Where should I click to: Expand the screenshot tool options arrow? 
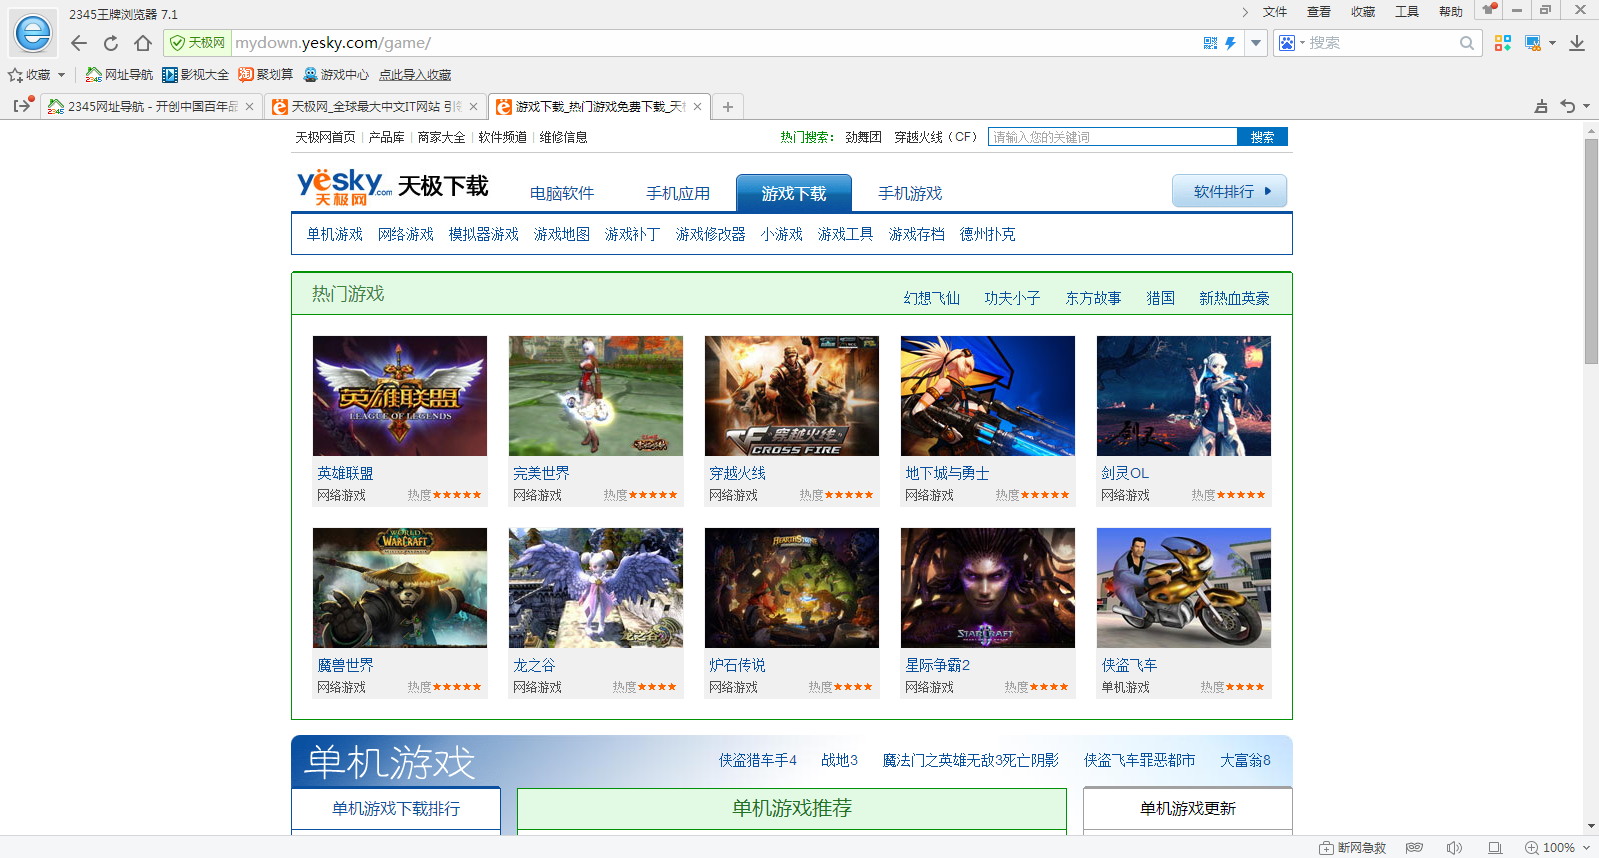[x=1552, y=43]
